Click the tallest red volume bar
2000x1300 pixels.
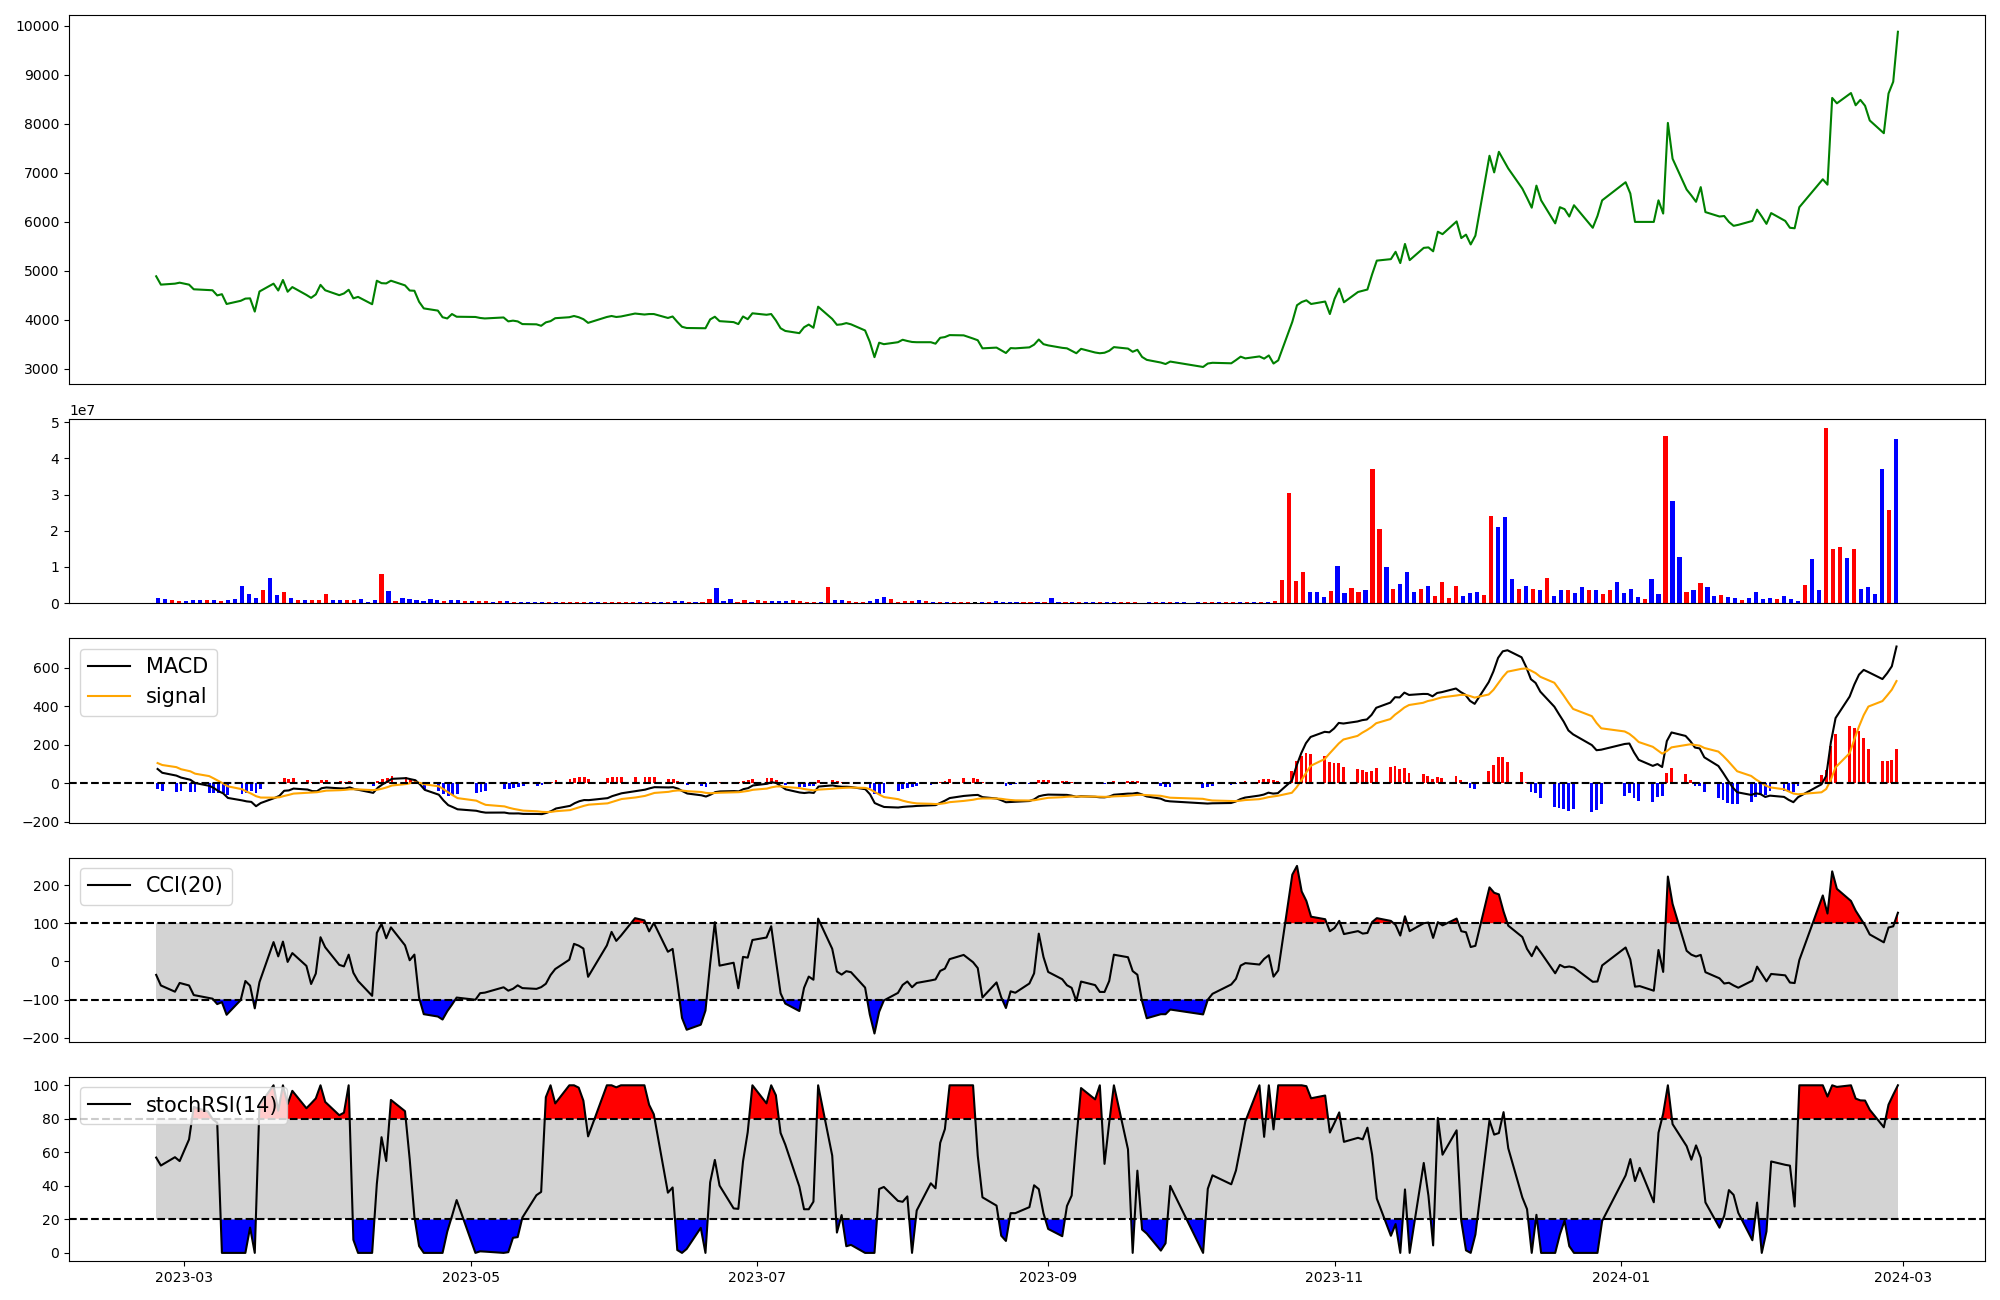1826,515
